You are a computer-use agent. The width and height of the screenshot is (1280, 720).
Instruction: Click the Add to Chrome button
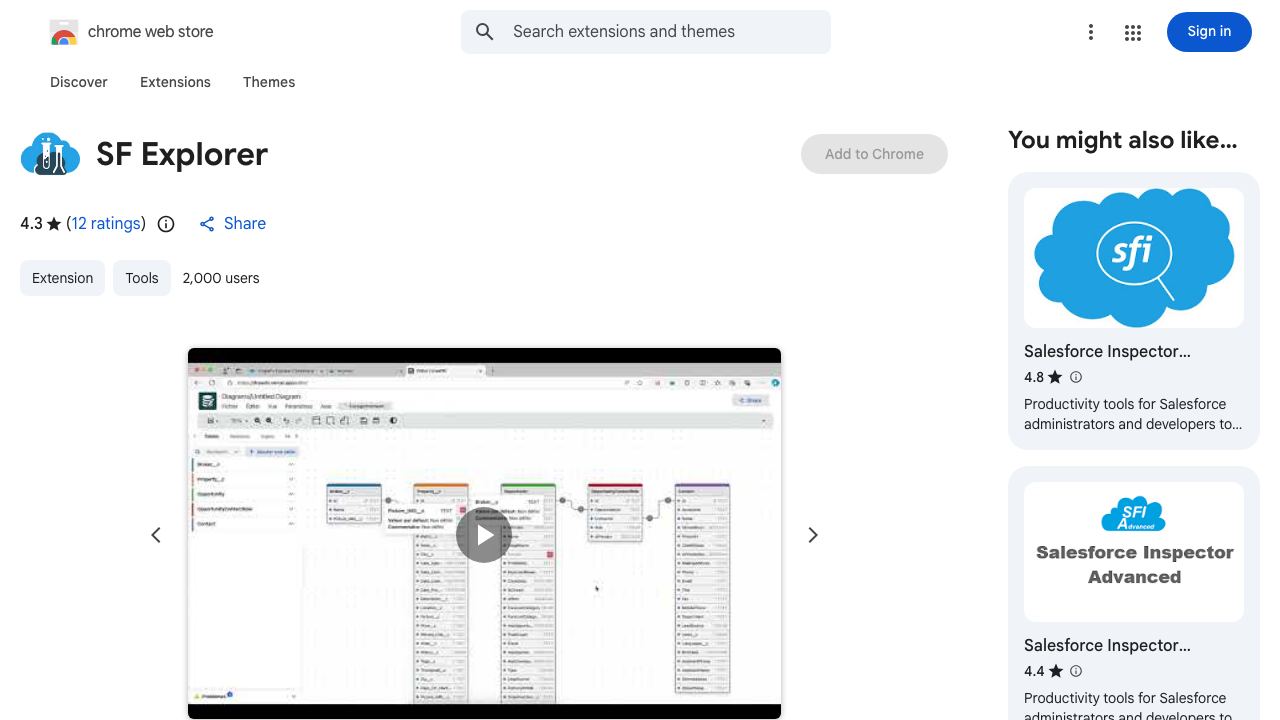tap(874, 154)
